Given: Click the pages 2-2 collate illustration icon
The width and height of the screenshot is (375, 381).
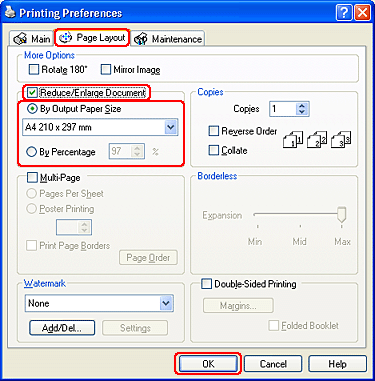Looking at the screenshot, I should click(x=317, y=139).
